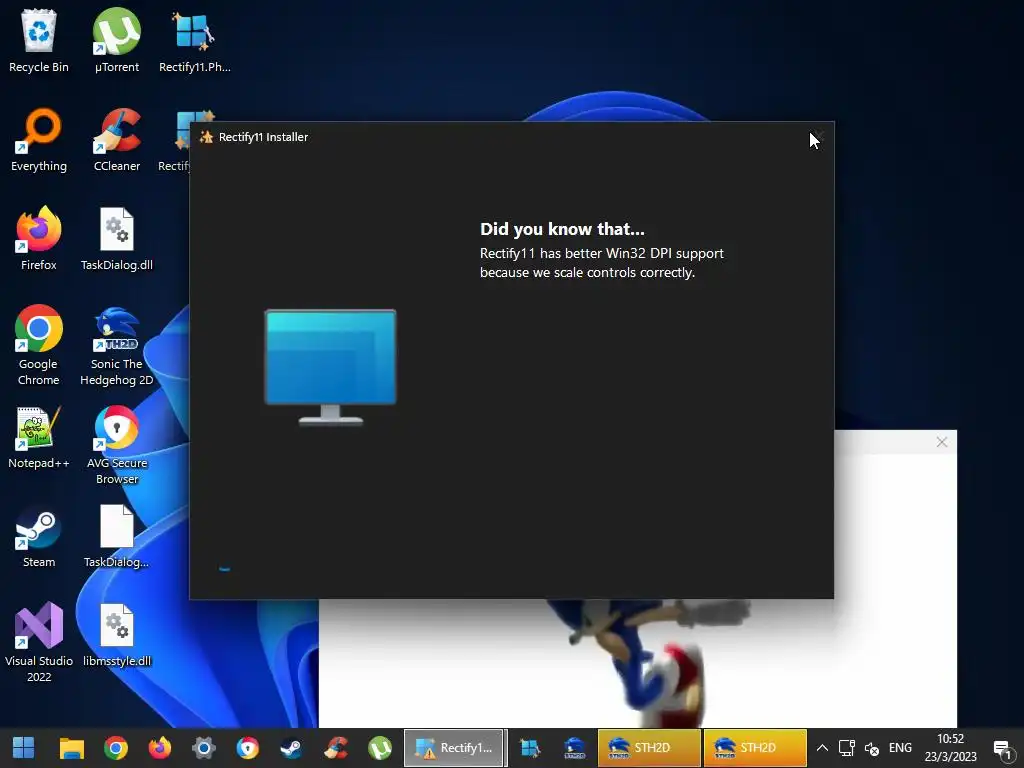Open File Explorer from the taskbar

pyautogui.click(x=72, y=748)
